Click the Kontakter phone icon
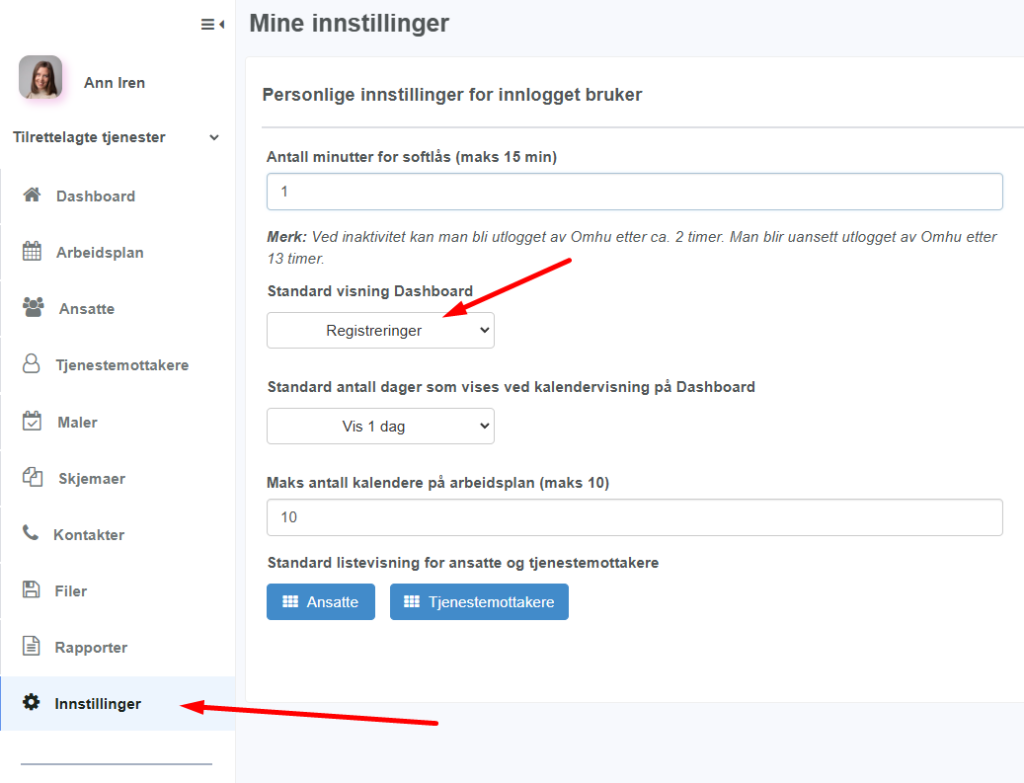Screen dimensions: 1024x783 point(31,534)
